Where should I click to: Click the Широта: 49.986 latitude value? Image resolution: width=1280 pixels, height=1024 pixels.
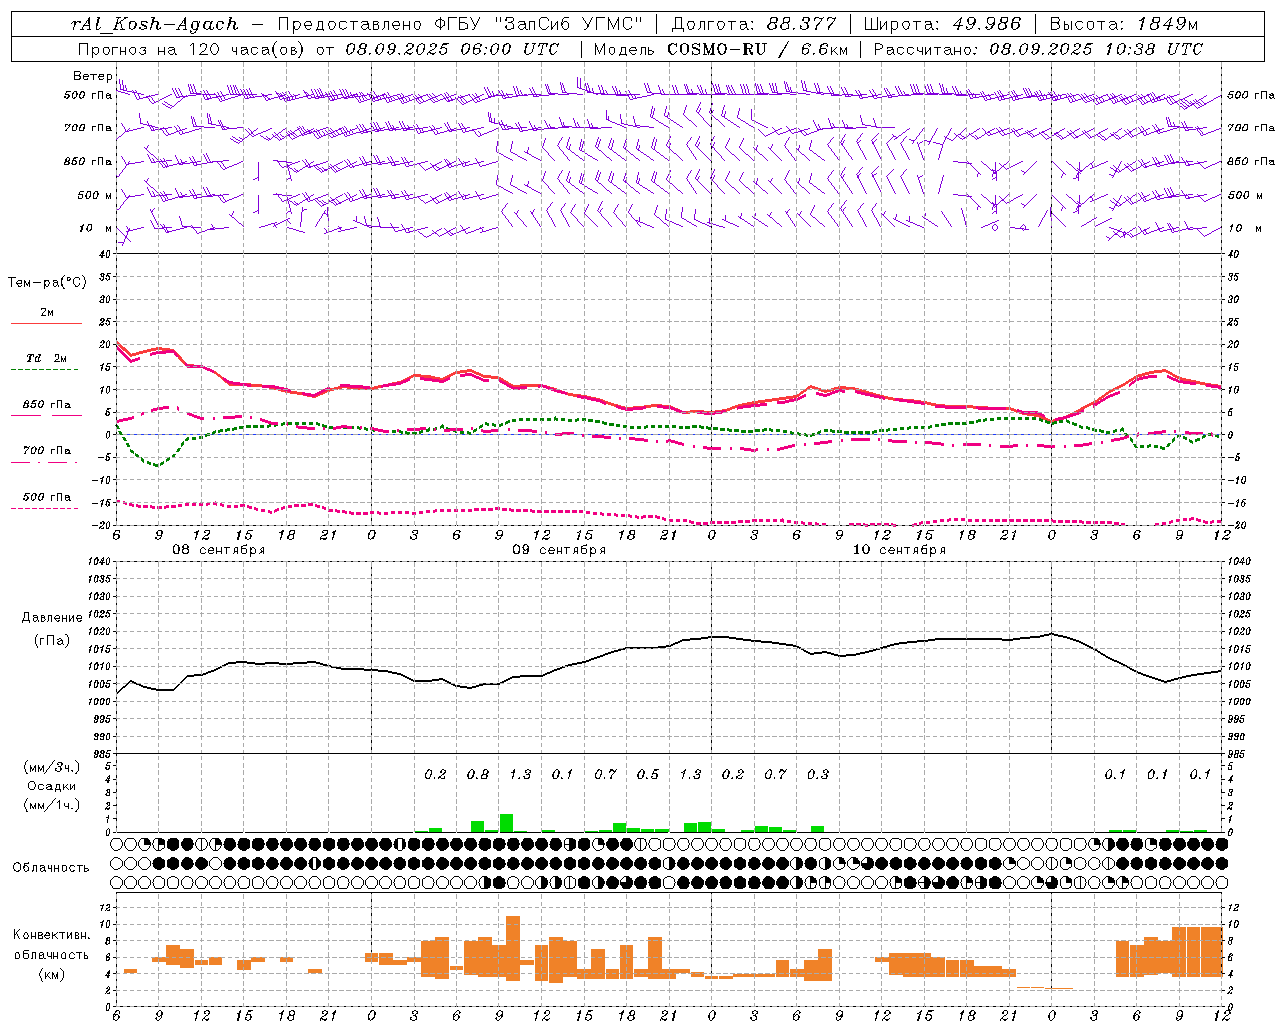coord(942,24)
